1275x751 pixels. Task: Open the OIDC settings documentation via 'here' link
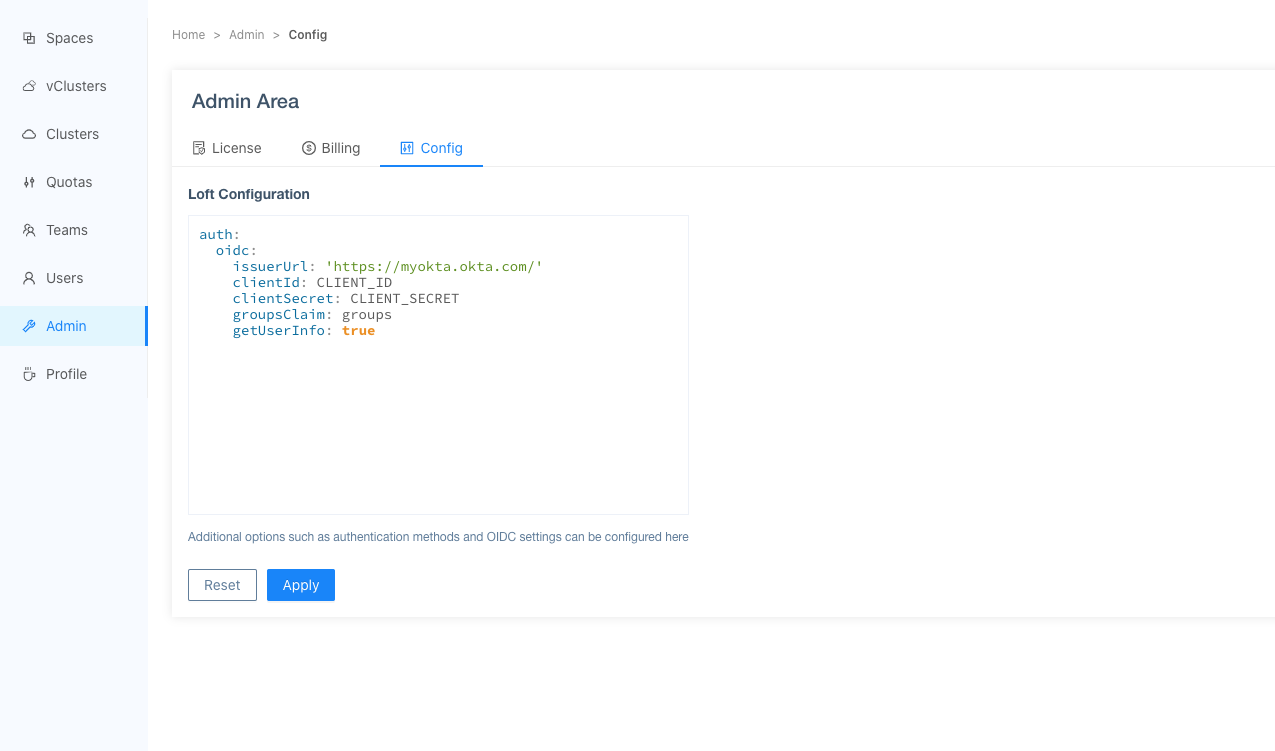pyautogui.click(x=679, y=537)
